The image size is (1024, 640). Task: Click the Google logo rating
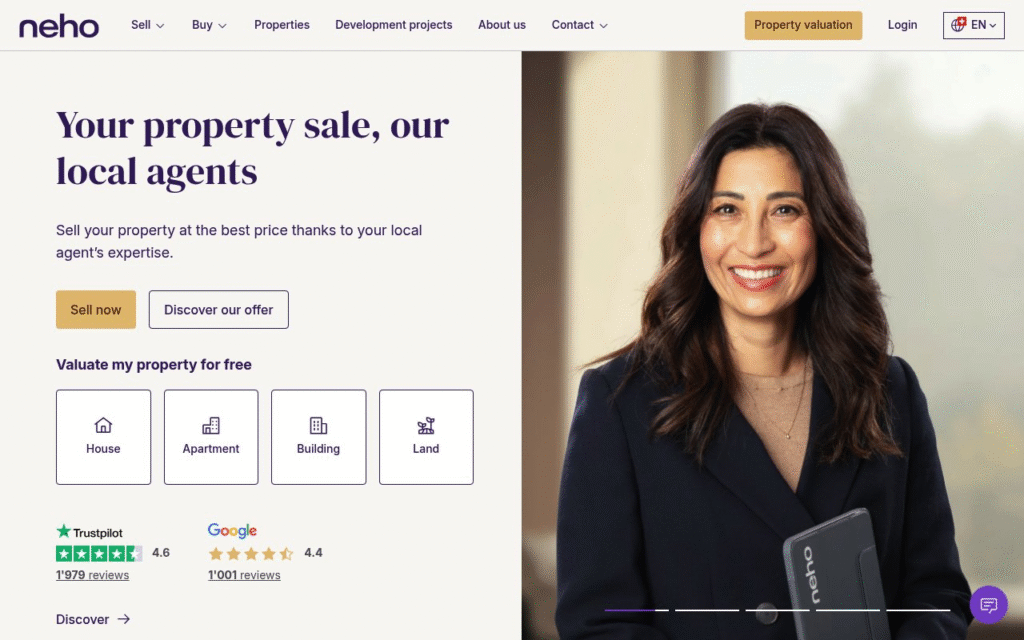(232, 530)
